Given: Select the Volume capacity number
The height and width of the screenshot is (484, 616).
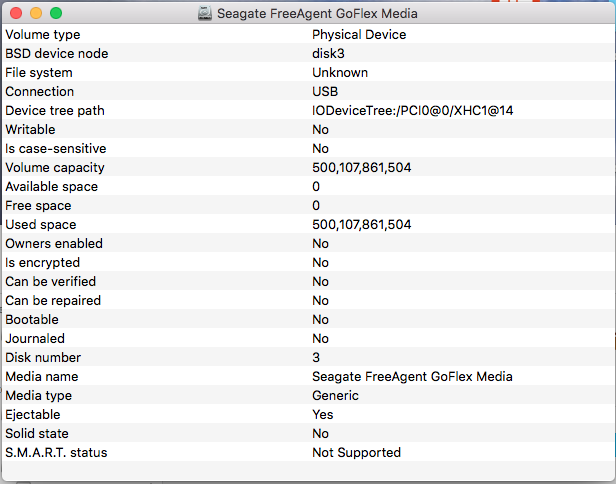Looking at the screenshot, I should coord(361,168).
